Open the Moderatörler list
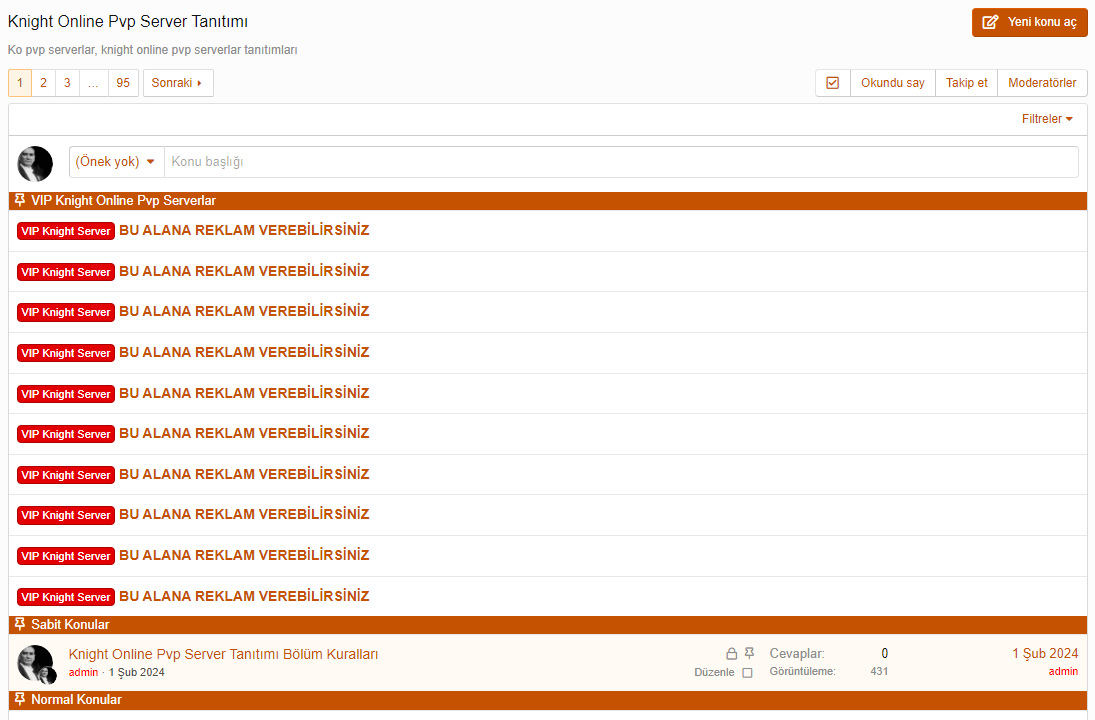This screenshot has width=1095, height=720. click(x=1042, y=83)
